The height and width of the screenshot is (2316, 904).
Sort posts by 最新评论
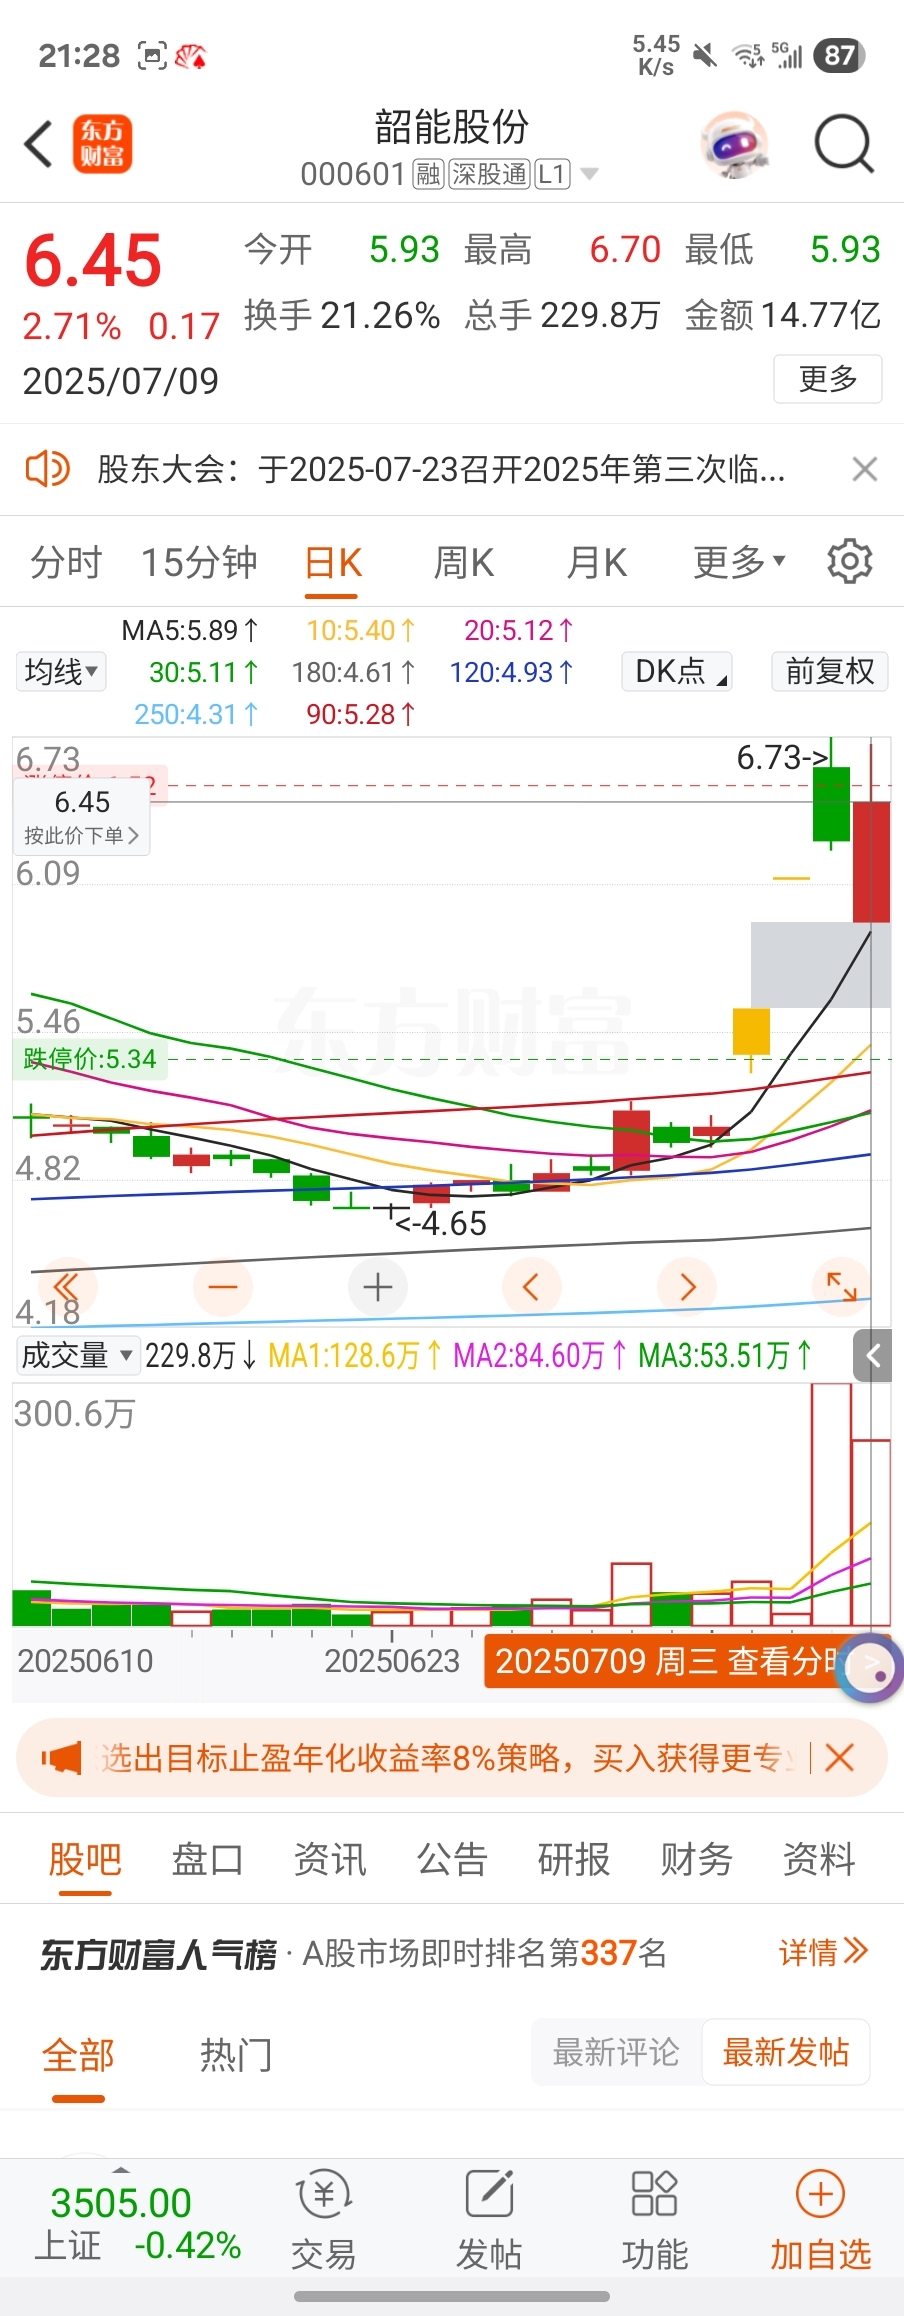tap(616, 2052)
